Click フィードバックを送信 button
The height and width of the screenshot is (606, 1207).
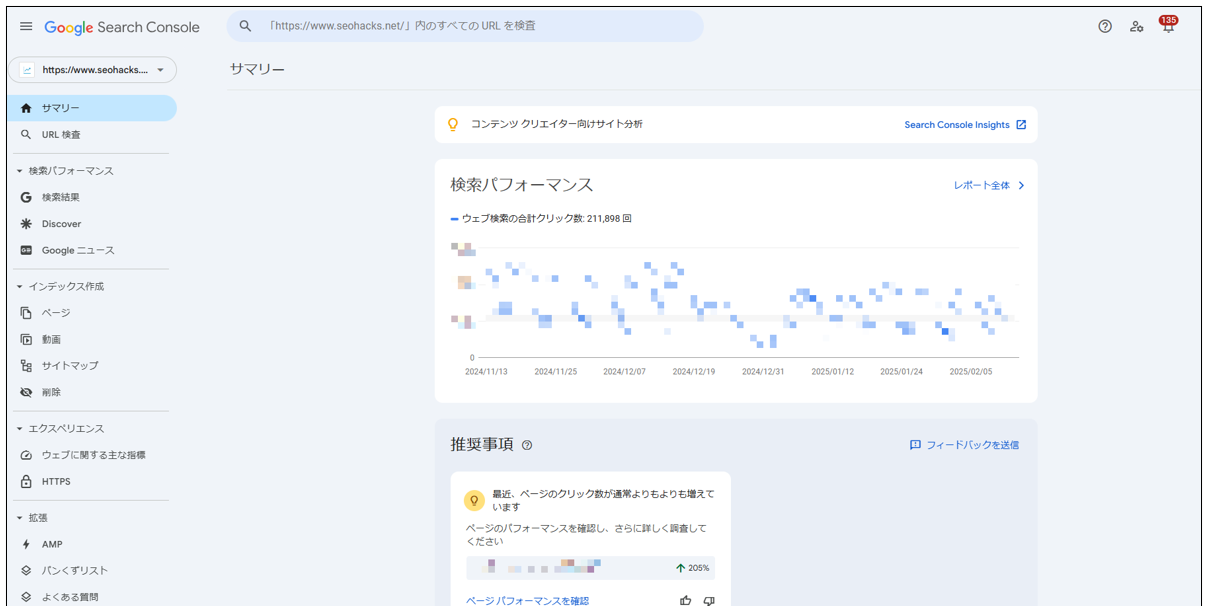point(964,445)
